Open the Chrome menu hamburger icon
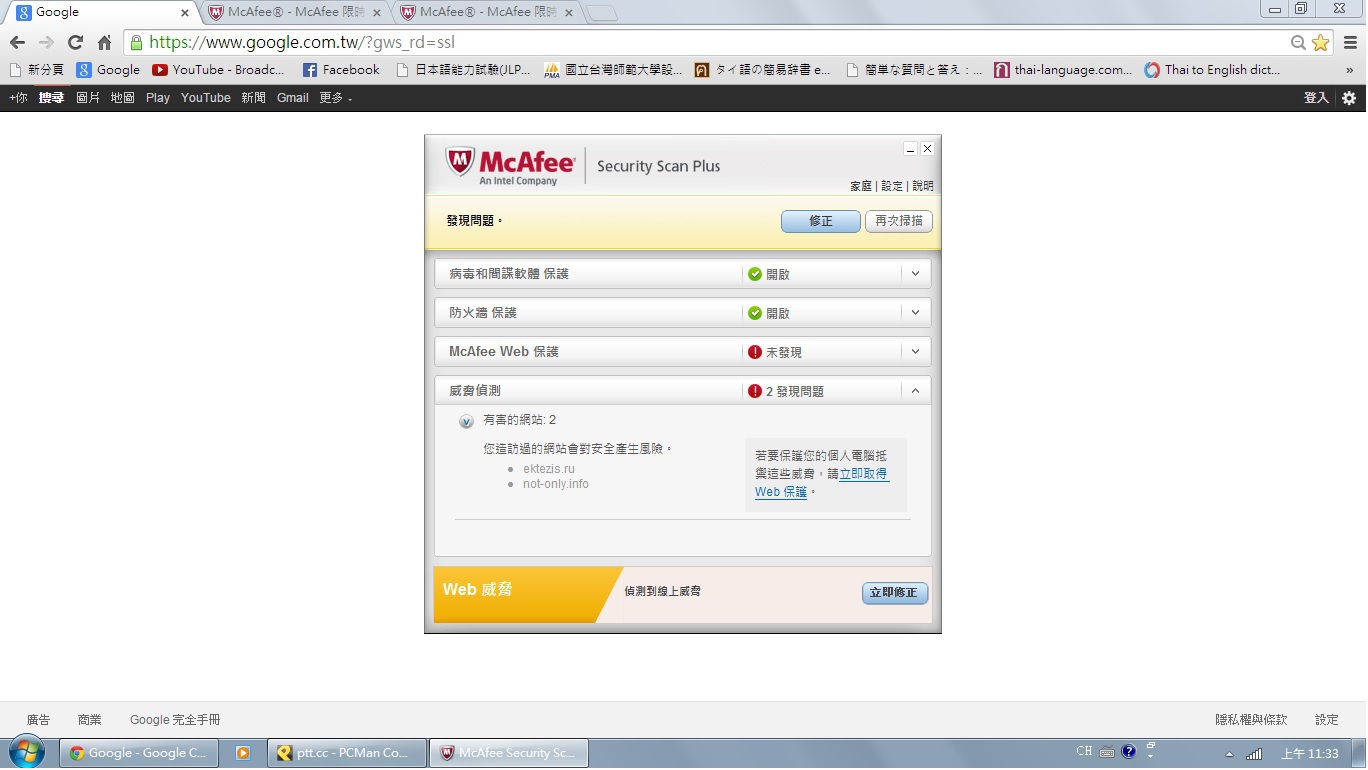Screen dimensions: 1368x770 point(1350,42)
